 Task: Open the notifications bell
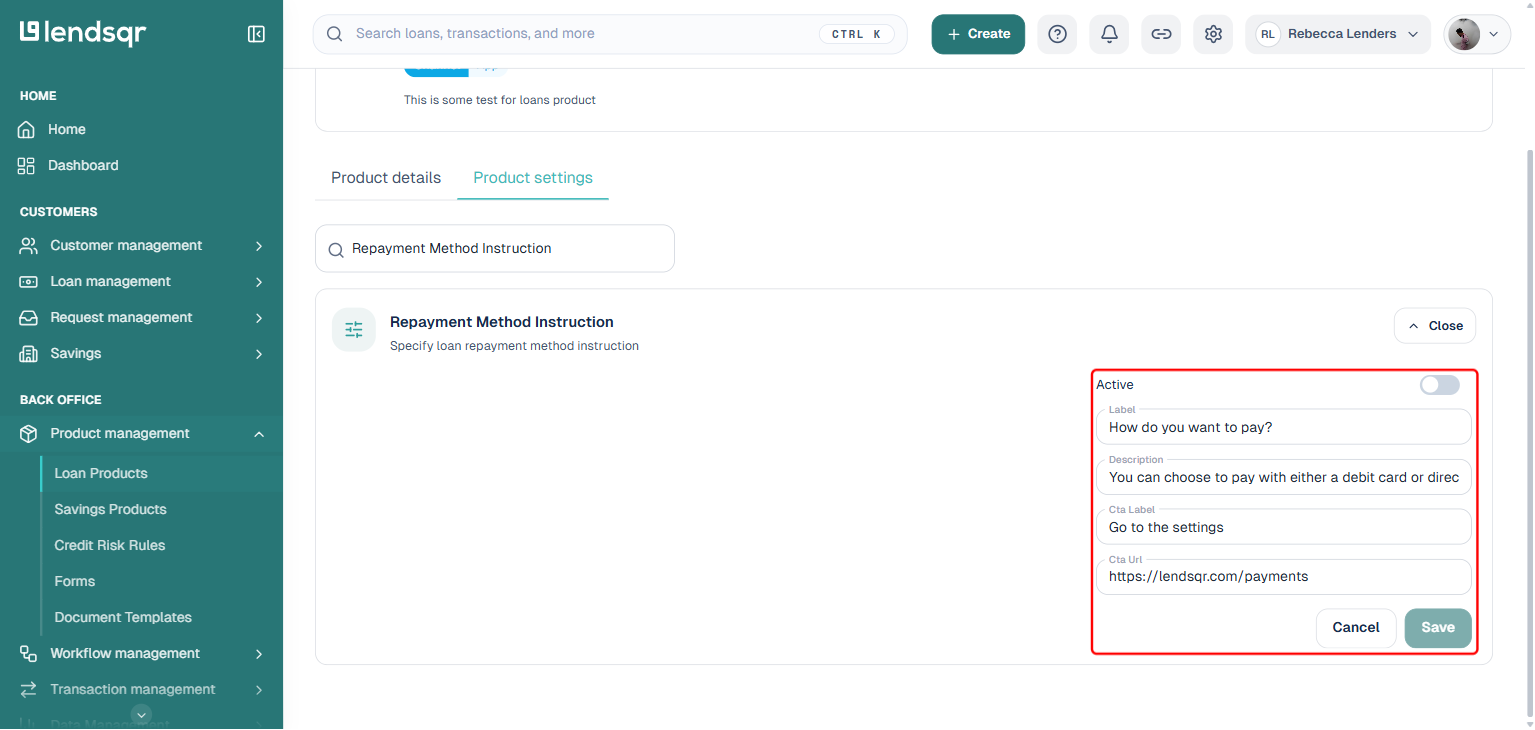(1109, 34)
